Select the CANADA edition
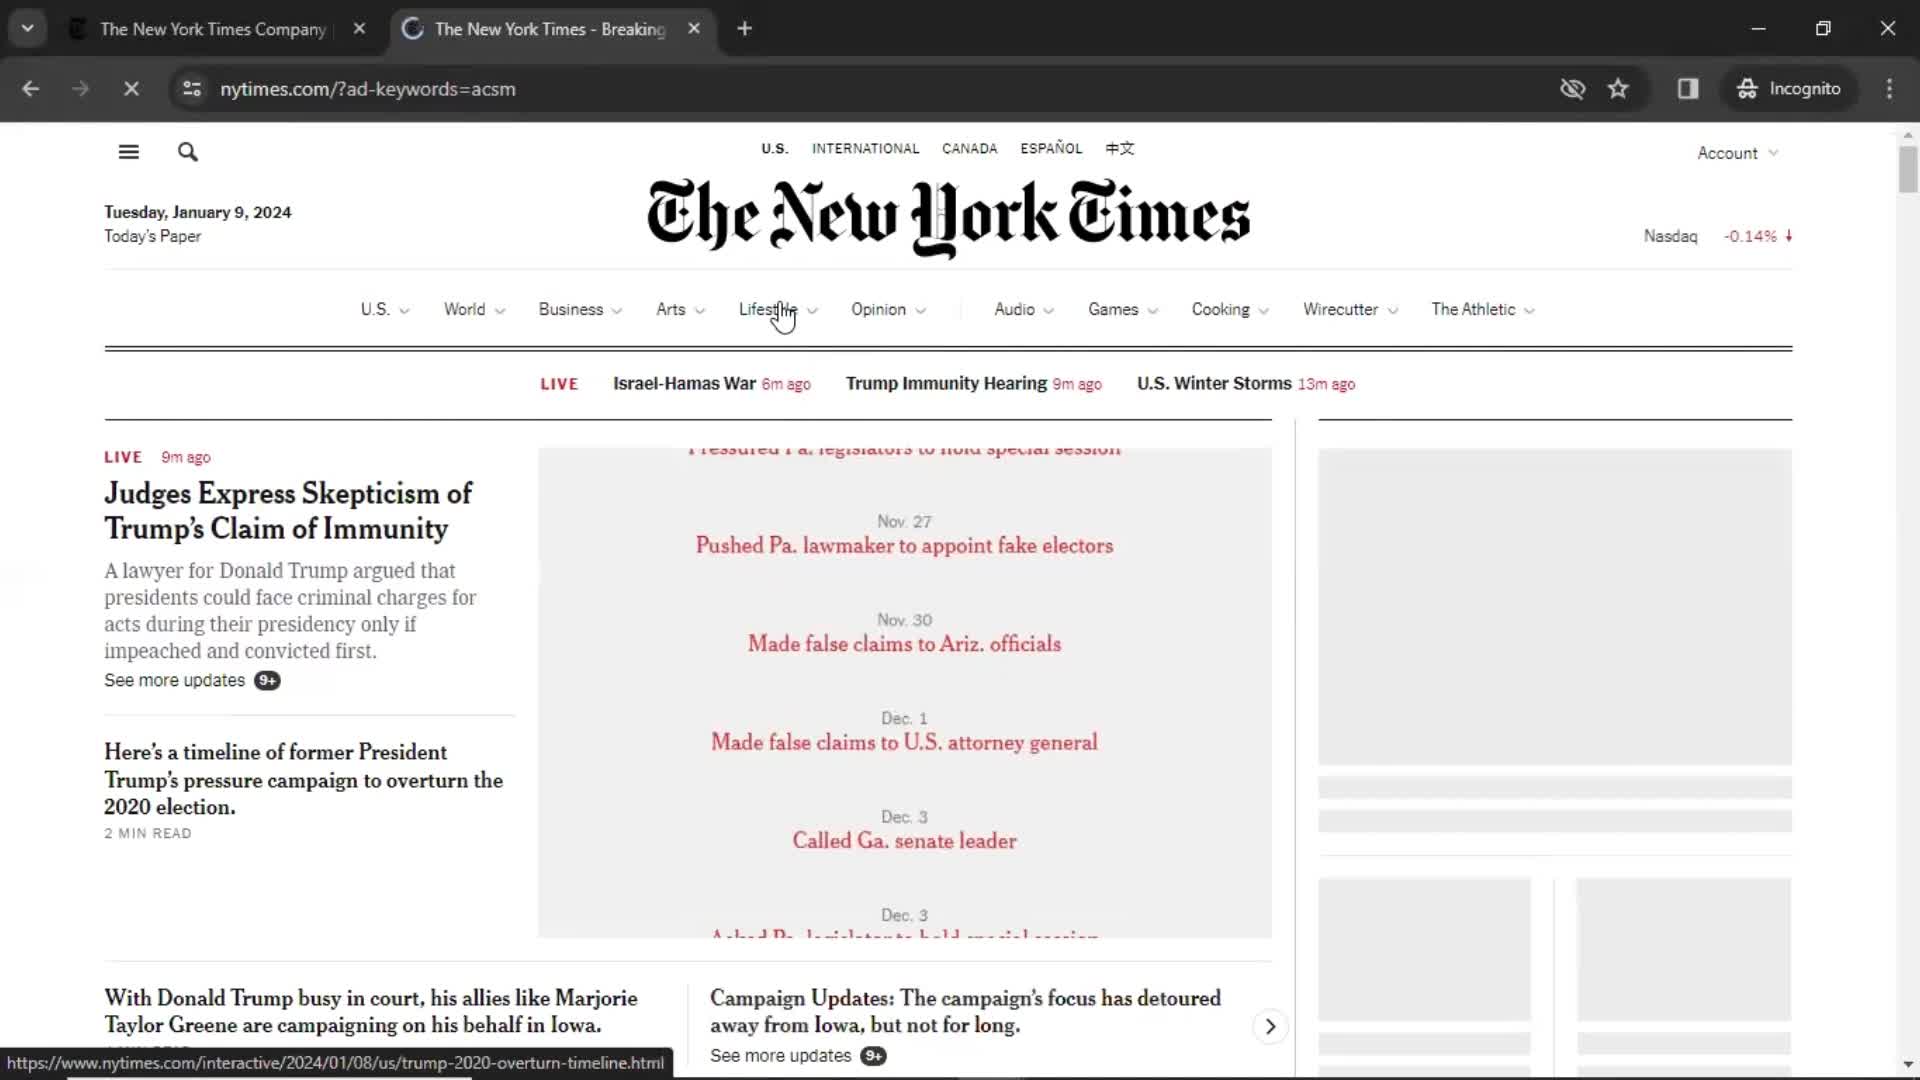 click(968, 148)
